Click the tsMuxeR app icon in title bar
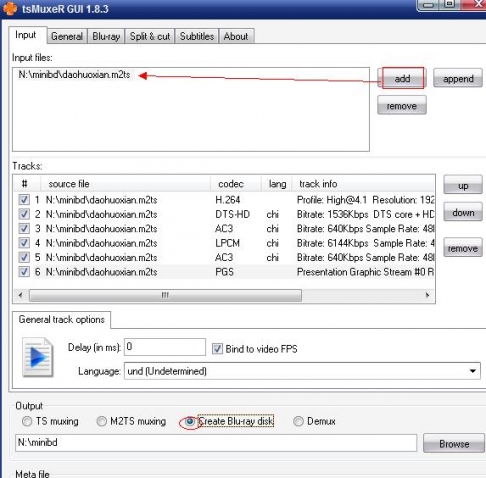486x478 pixels. click(9, 8)
